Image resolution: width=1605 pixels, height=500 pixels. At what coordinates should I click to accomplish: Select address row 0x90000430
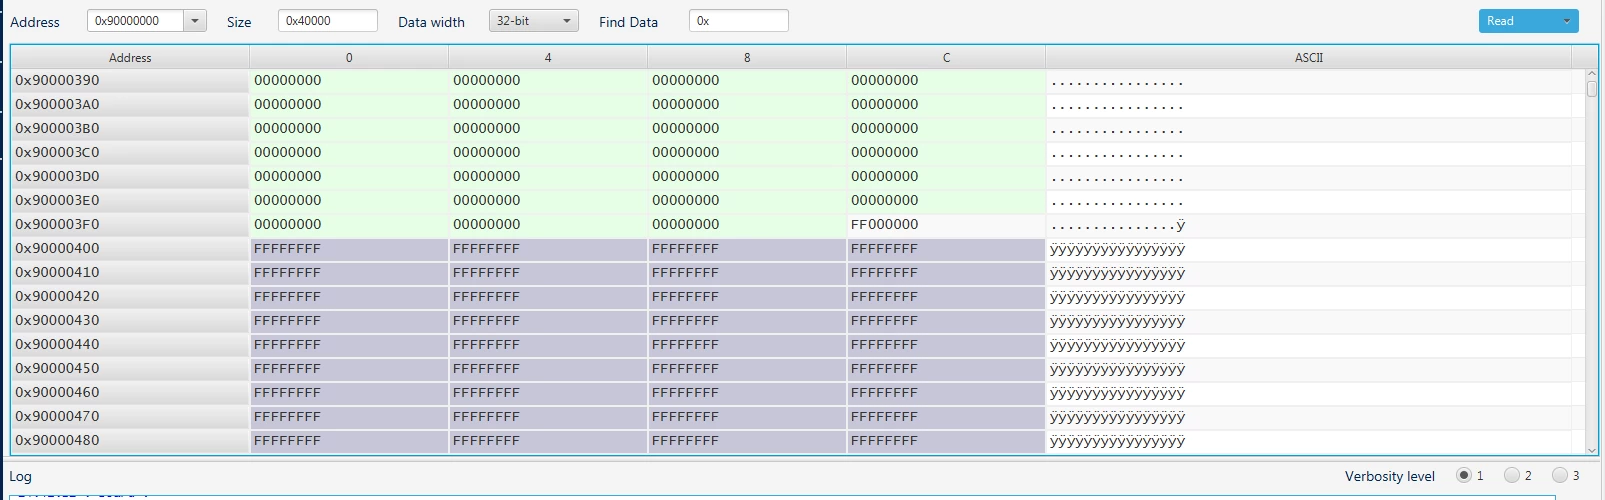coord(130,321)
